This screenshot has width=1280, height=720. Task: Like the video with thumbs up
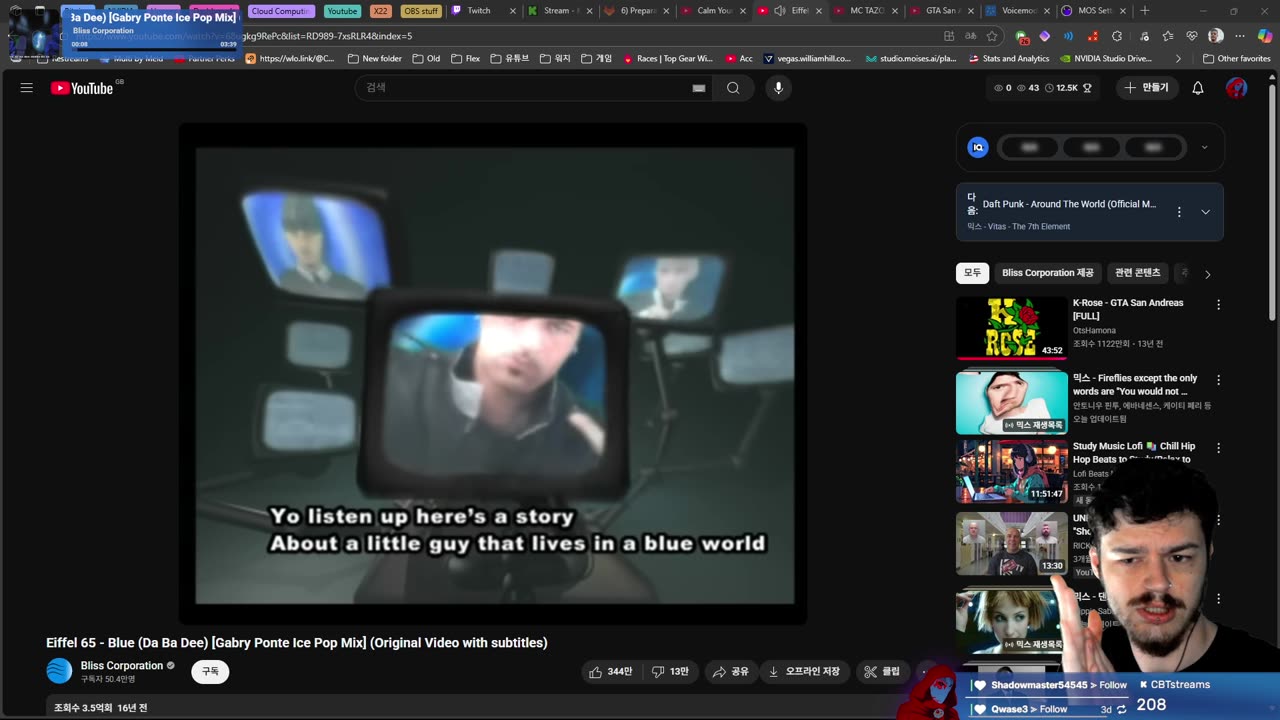tap(610, 672)
